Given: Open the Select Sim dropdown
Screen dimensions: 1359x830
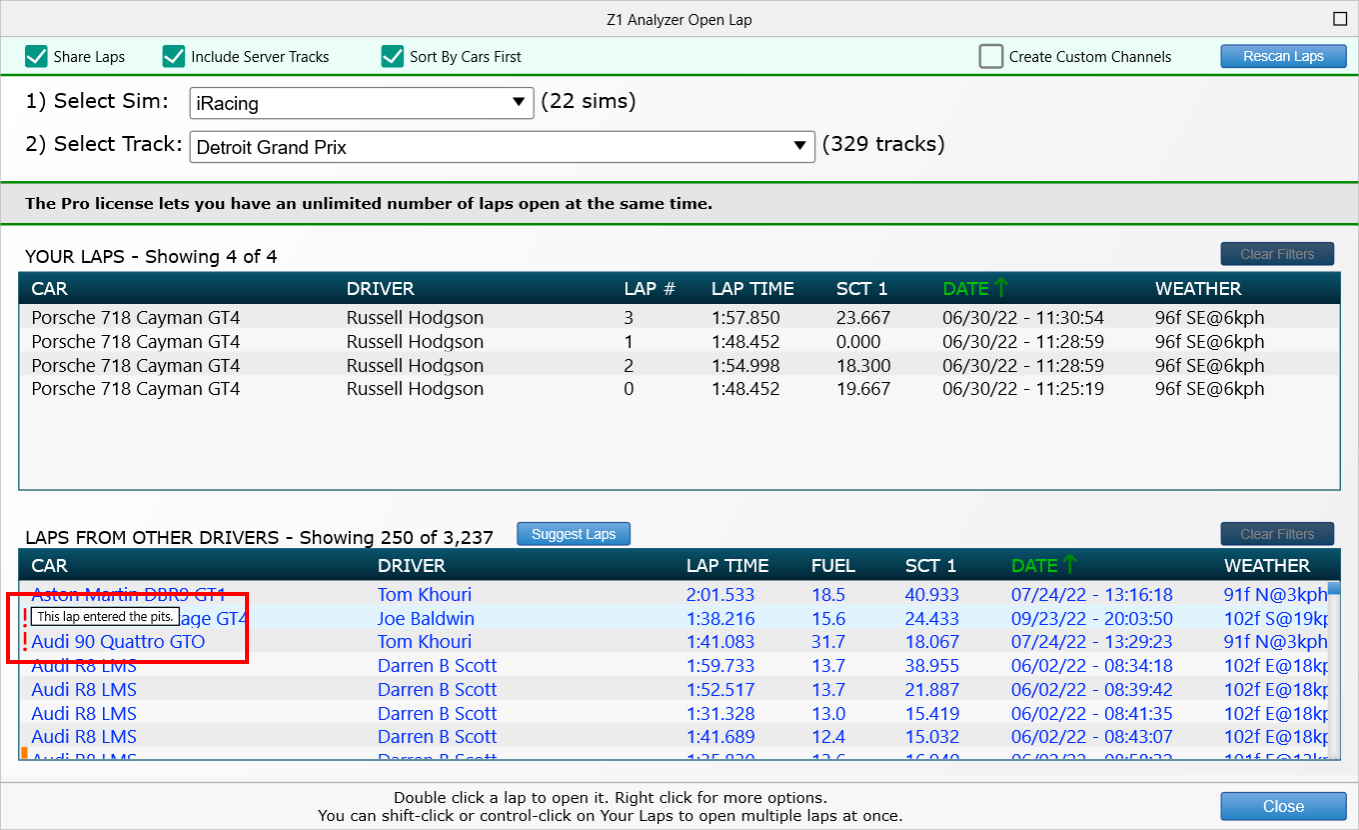Looking at the screenshot, I should click(362, 102).
